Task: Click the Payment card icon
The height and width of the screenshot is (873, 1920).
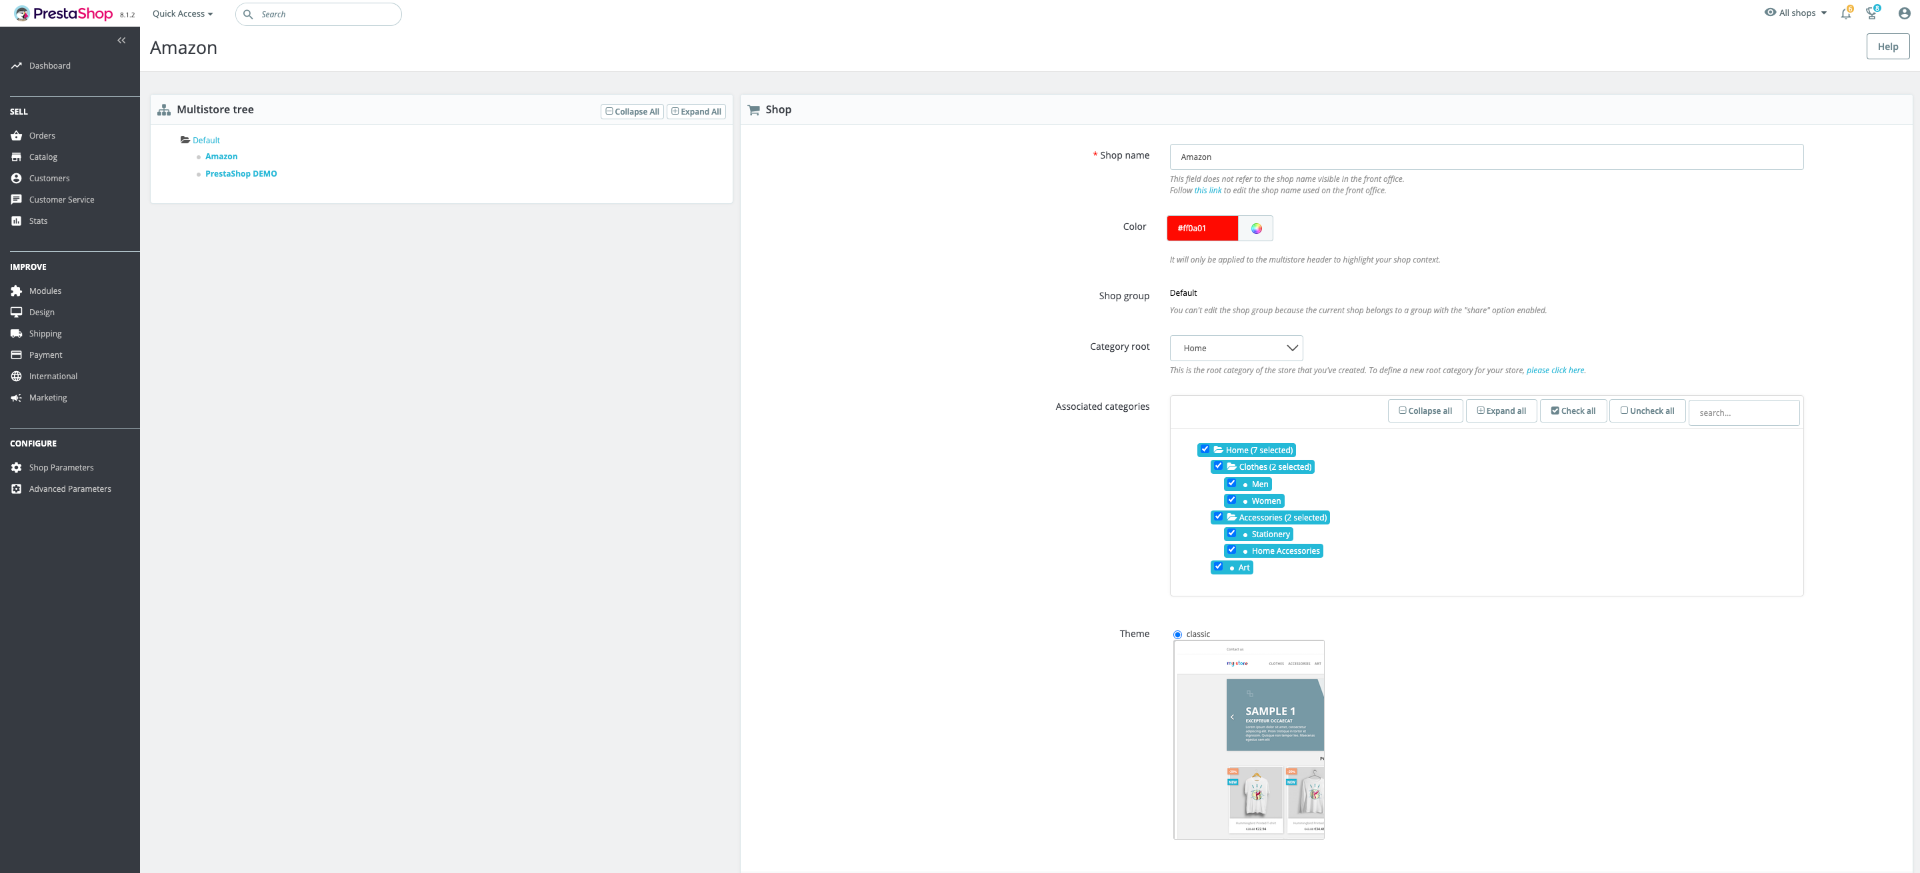Action: [x=16, y=355]
